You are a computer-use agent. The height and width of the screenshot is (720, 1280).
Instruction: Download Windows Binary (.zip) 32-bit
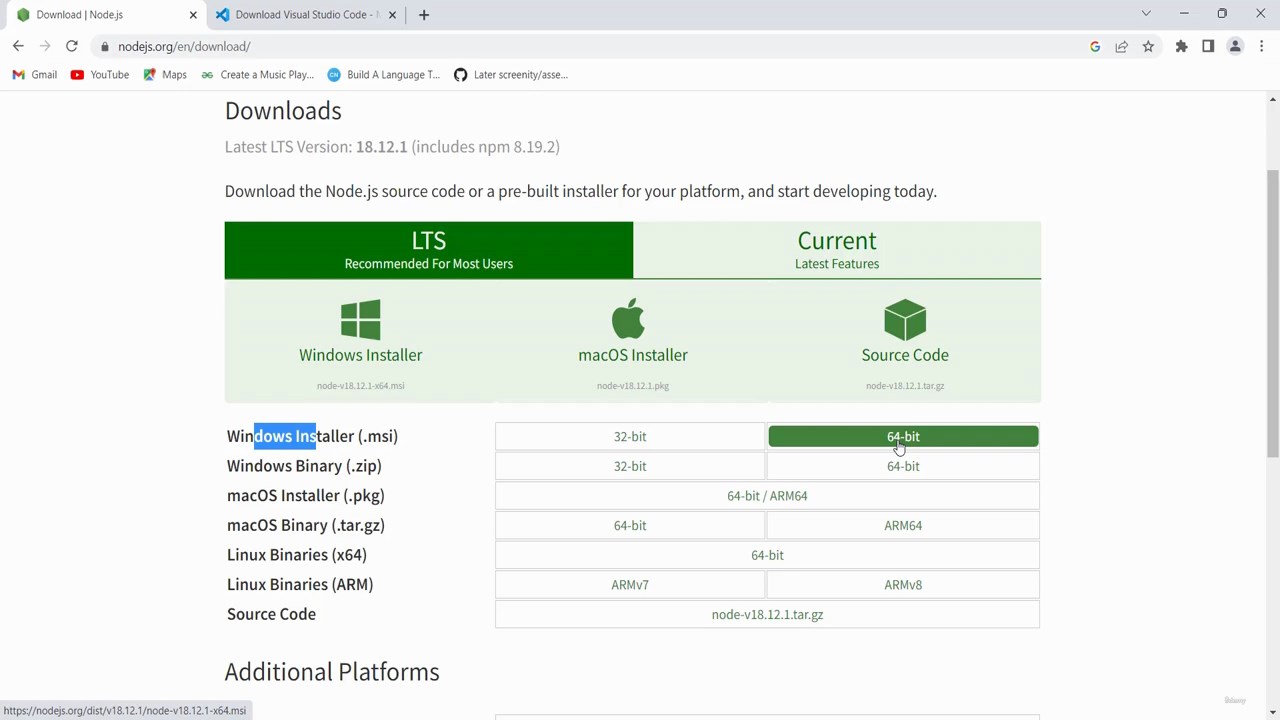tap(630, 466)
